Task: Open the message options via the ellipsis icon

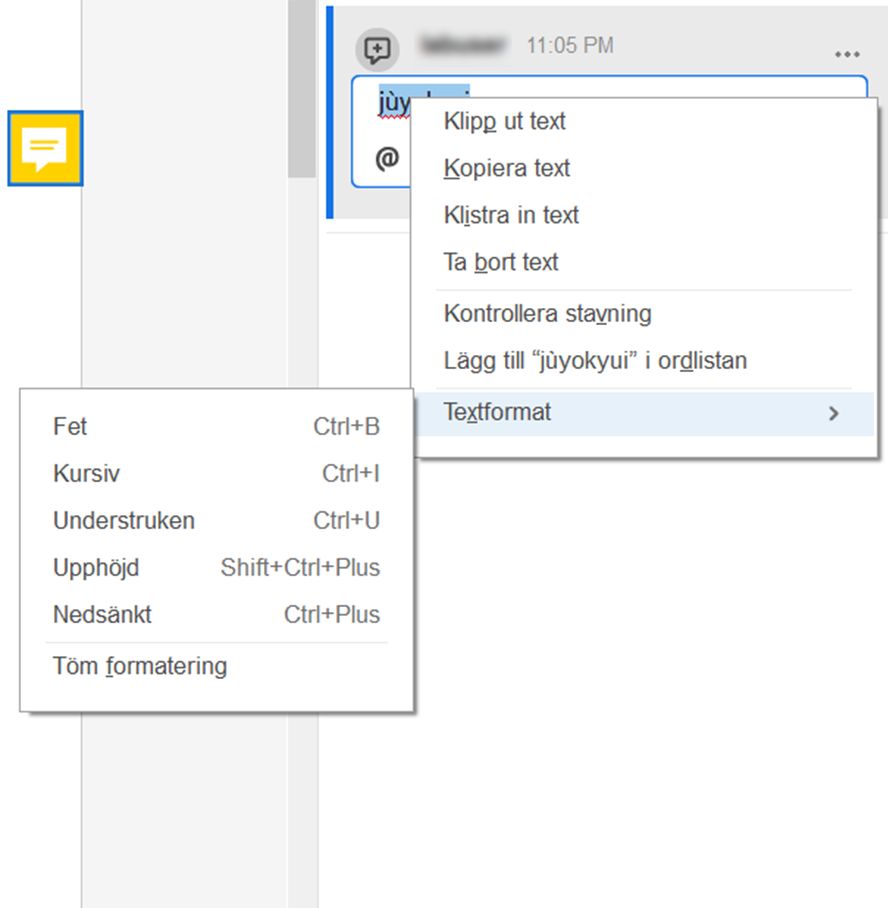Action: 846,54
